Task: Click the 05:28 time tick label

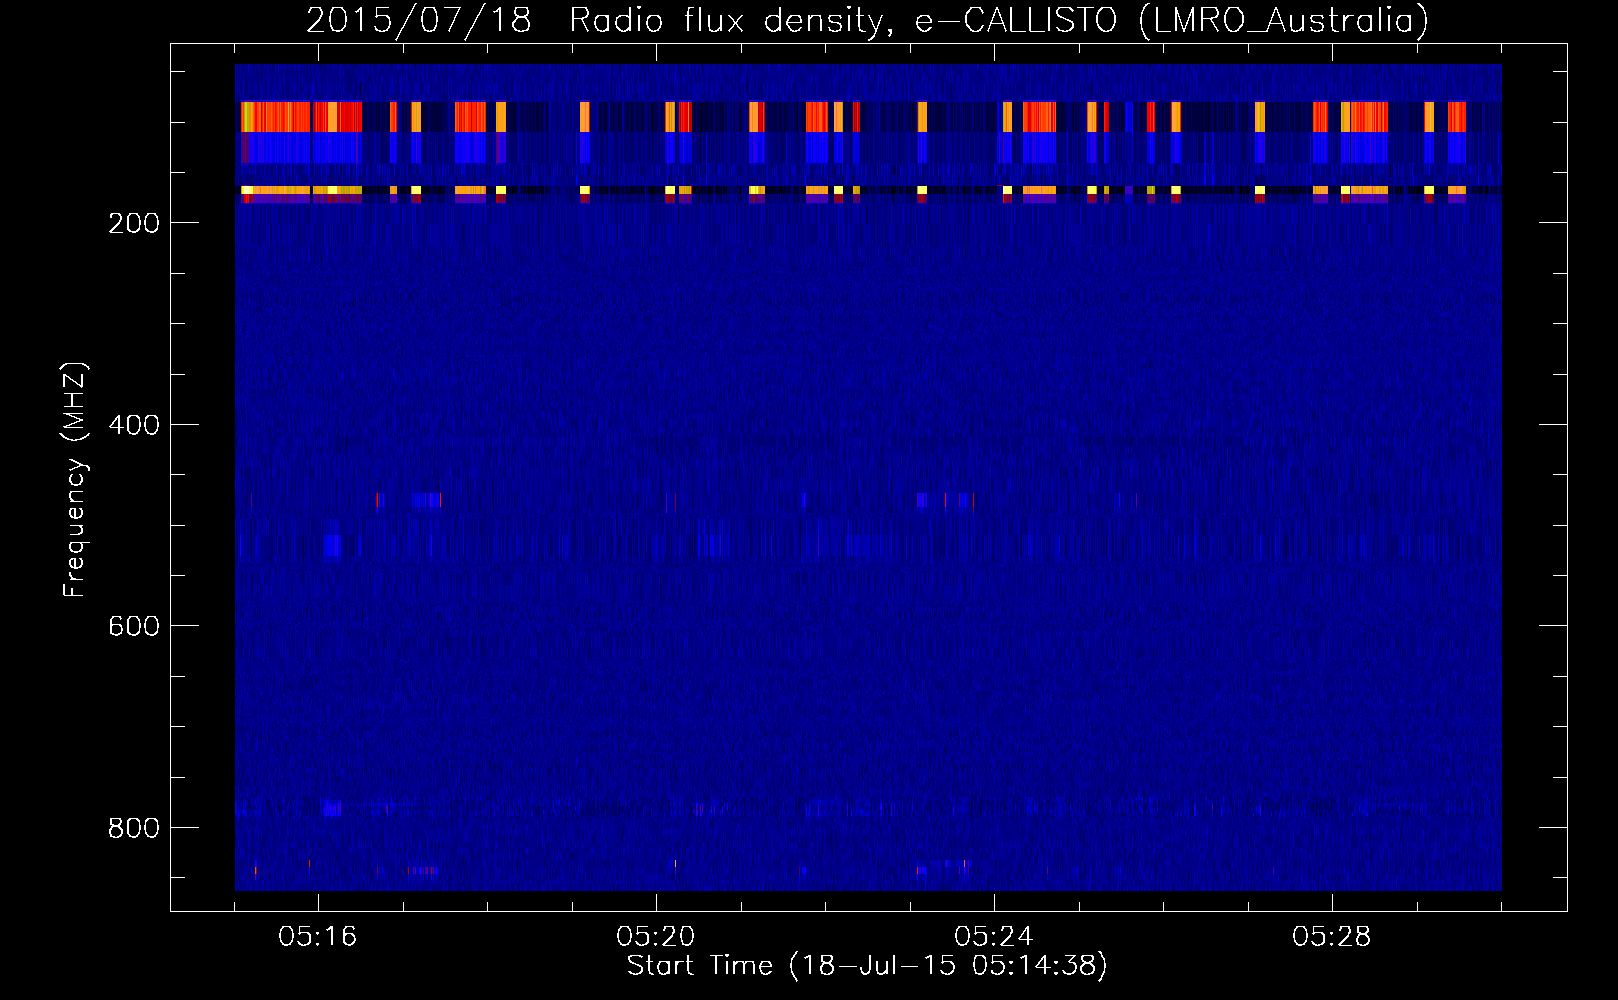Action: pyautogui.click(x=1332, y=937)
